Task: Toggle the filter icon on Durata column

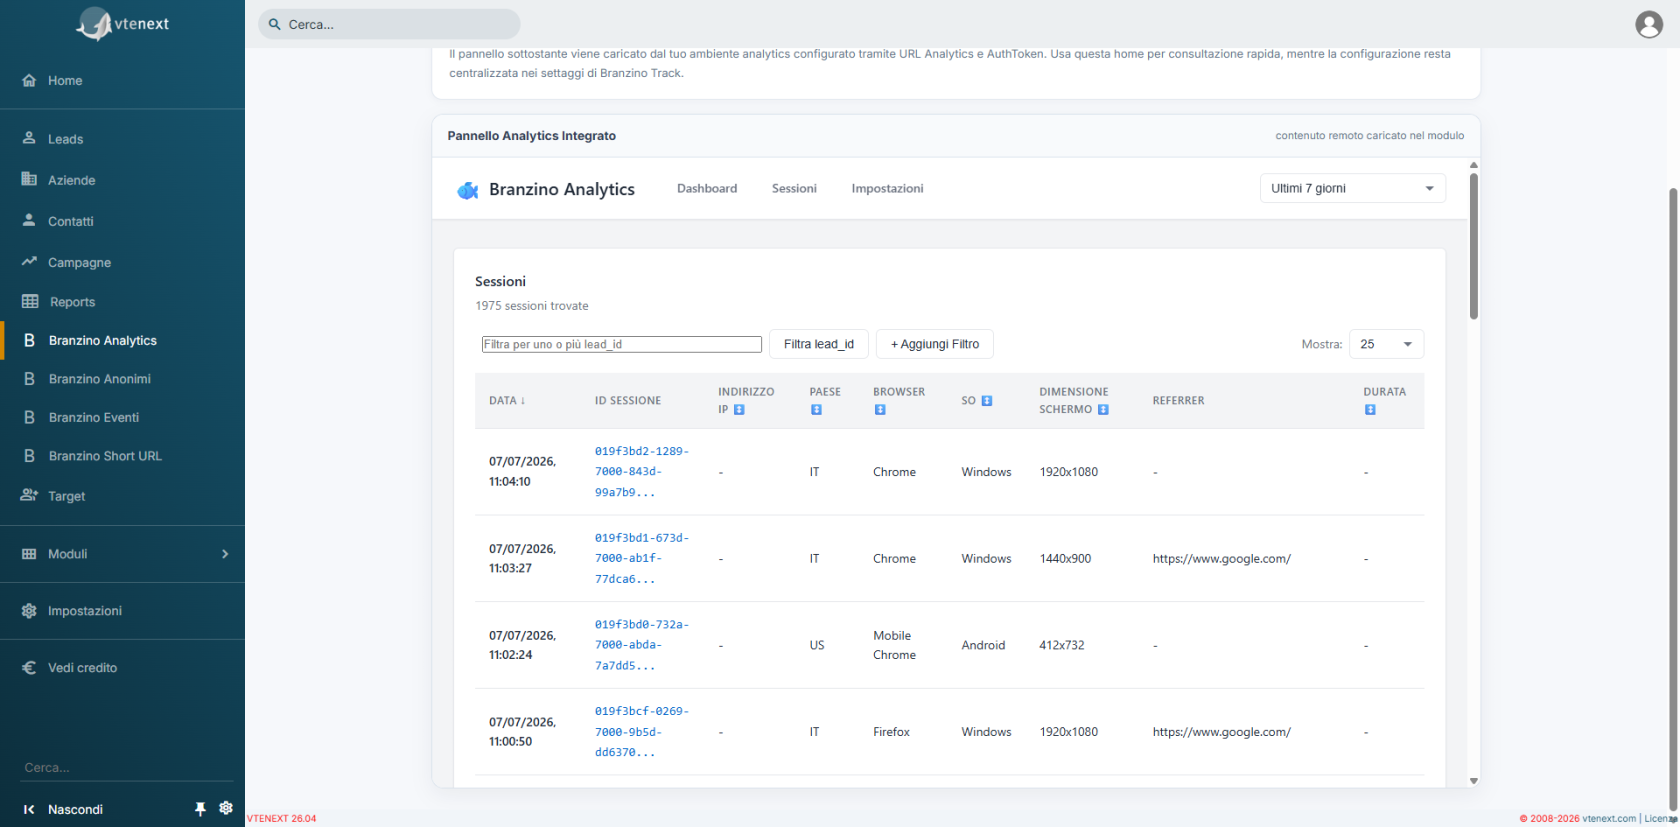Action: tap(1370, 410)
